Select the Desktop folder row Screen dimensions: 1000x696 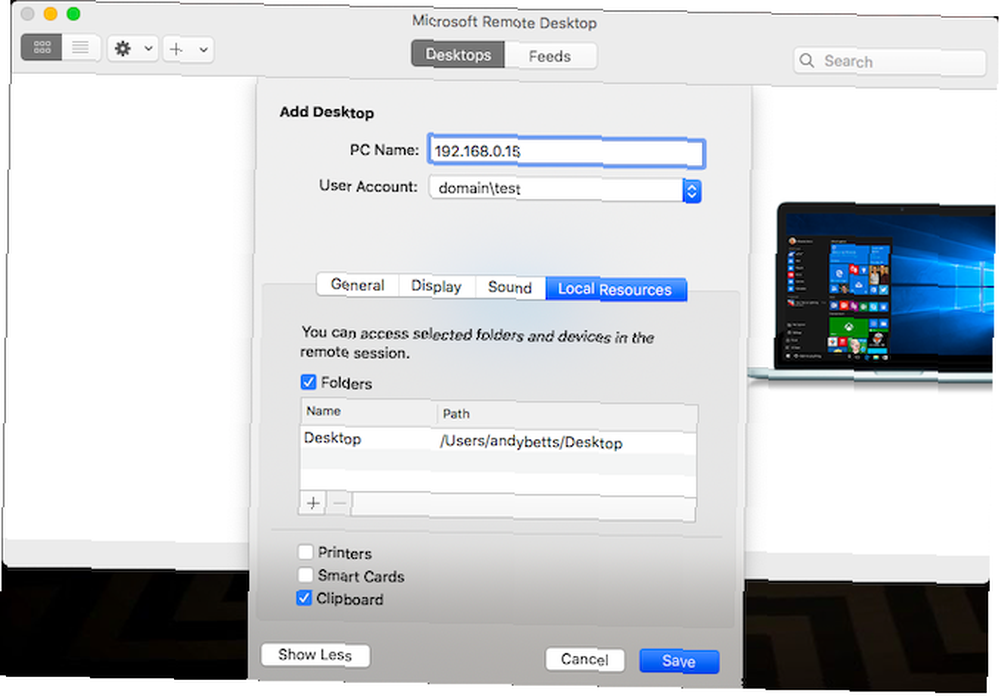(497, 440)
